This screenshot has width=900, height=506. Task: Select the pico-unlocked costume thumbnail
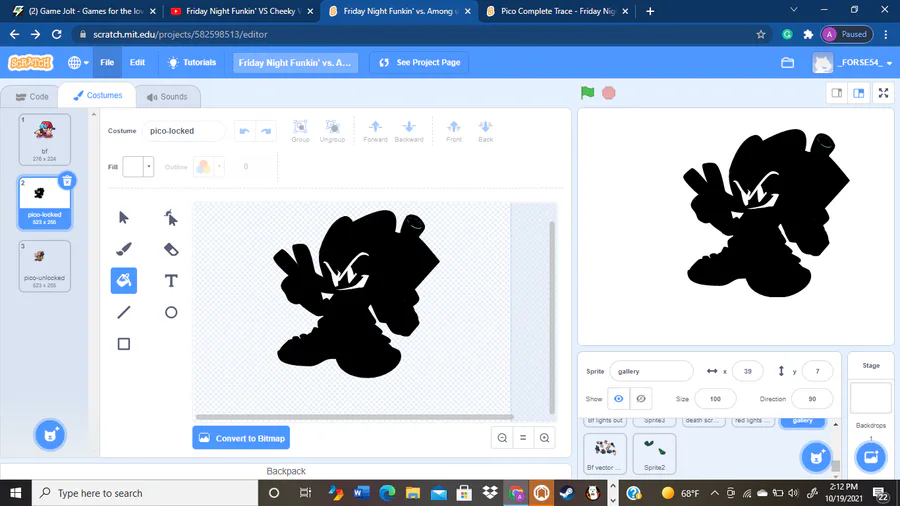click(45, 266)
